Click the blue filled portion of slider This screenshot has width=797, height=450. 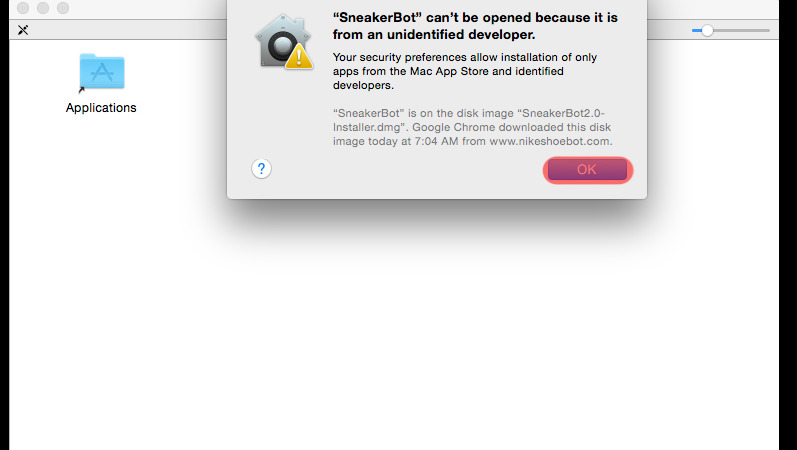click(x=696, y=31)
